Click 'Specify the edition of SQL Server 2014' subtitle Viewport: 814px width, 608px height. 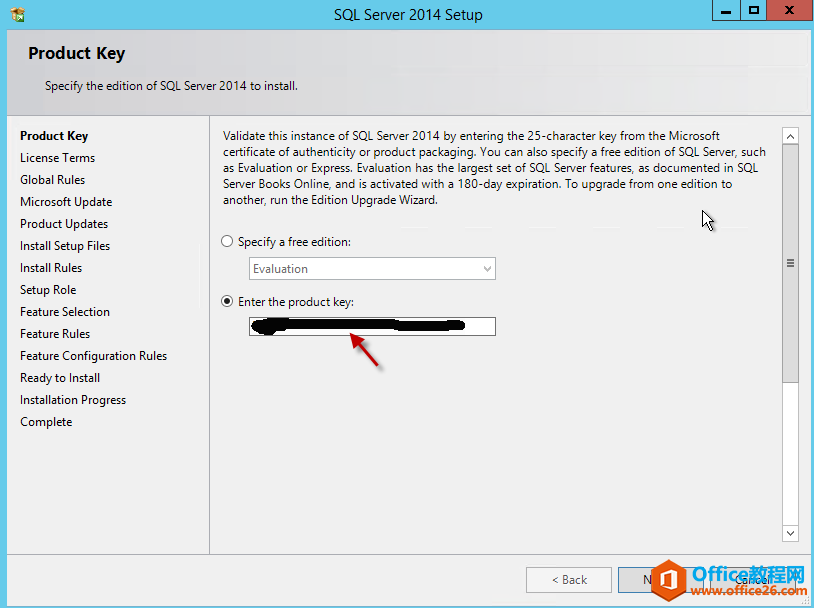[x=171, y=86]
